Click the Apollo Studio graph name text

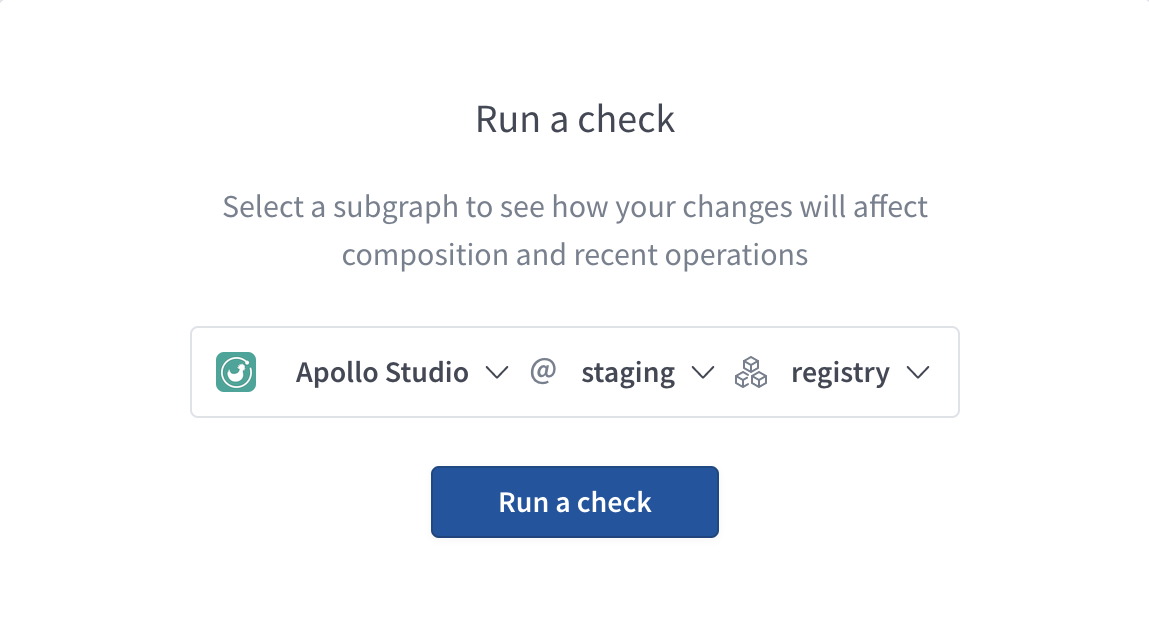[382, 371]
